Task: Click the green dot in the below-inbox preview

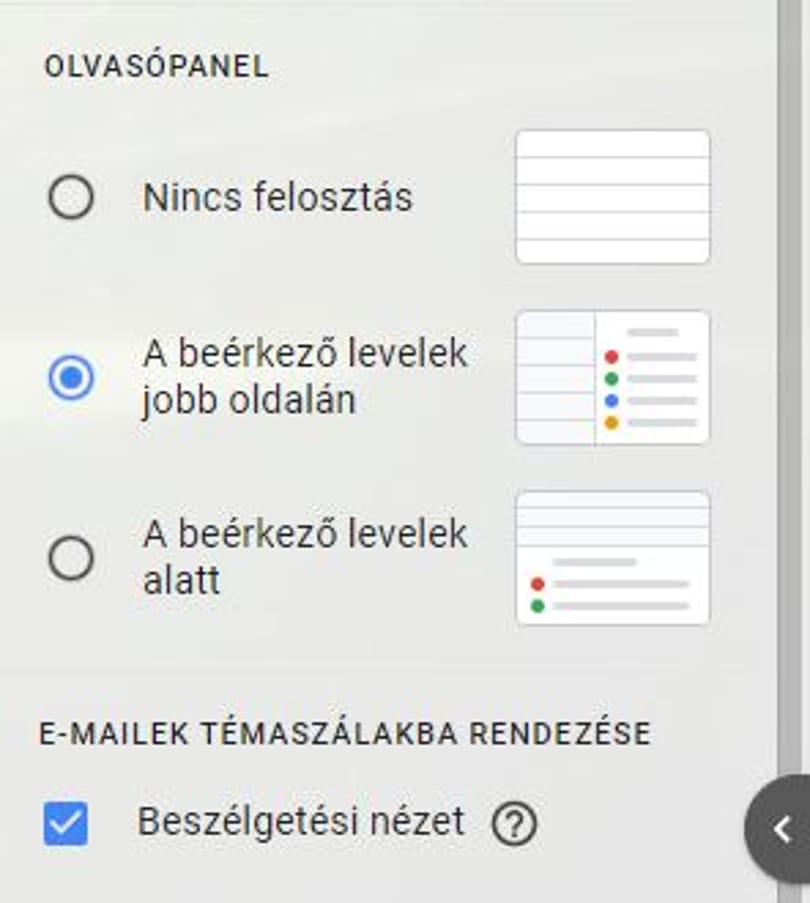Action: (537, 606)
